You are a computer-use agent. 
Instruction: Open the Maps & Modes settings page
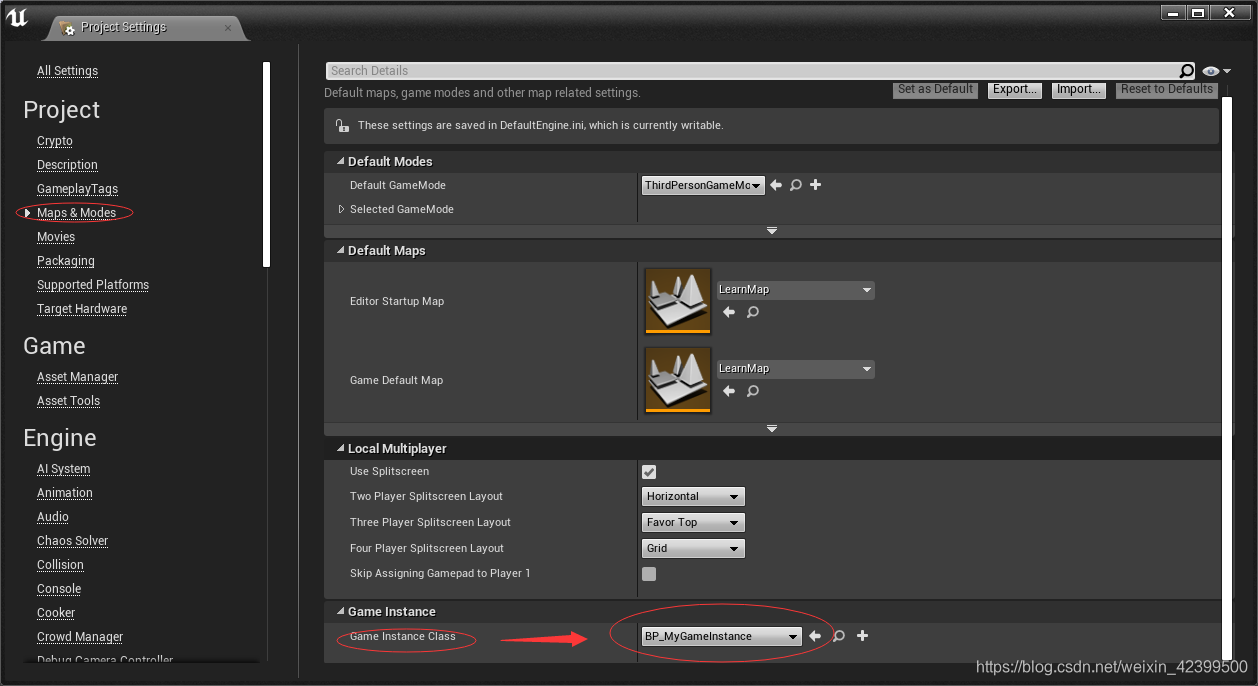click(77, 212)
